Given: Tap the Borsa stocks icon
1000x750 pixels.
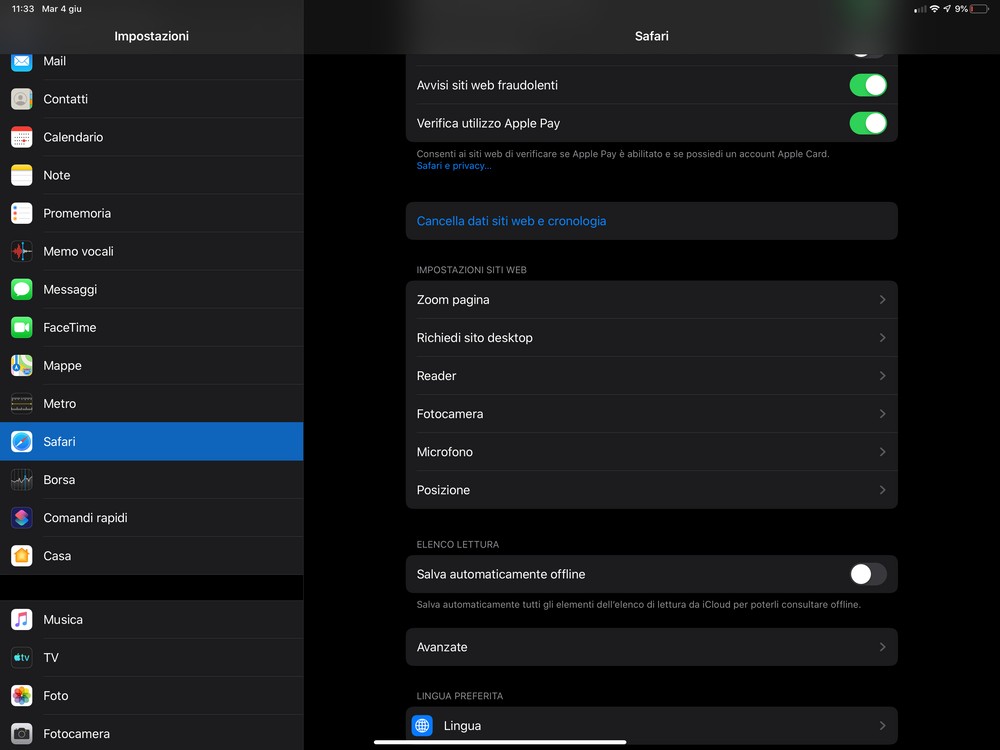Looking at the screenshot, I should (x=22, y=480).
